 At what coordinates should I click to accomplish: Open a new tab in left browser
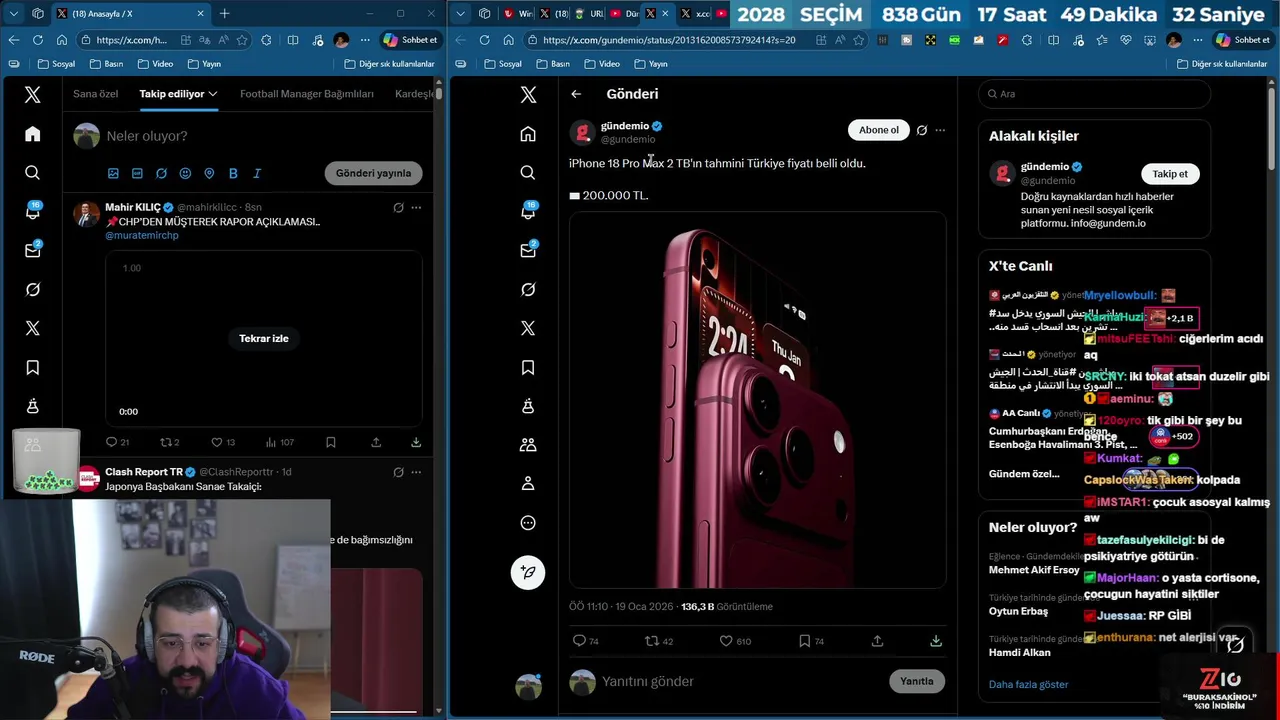(224, 14)
